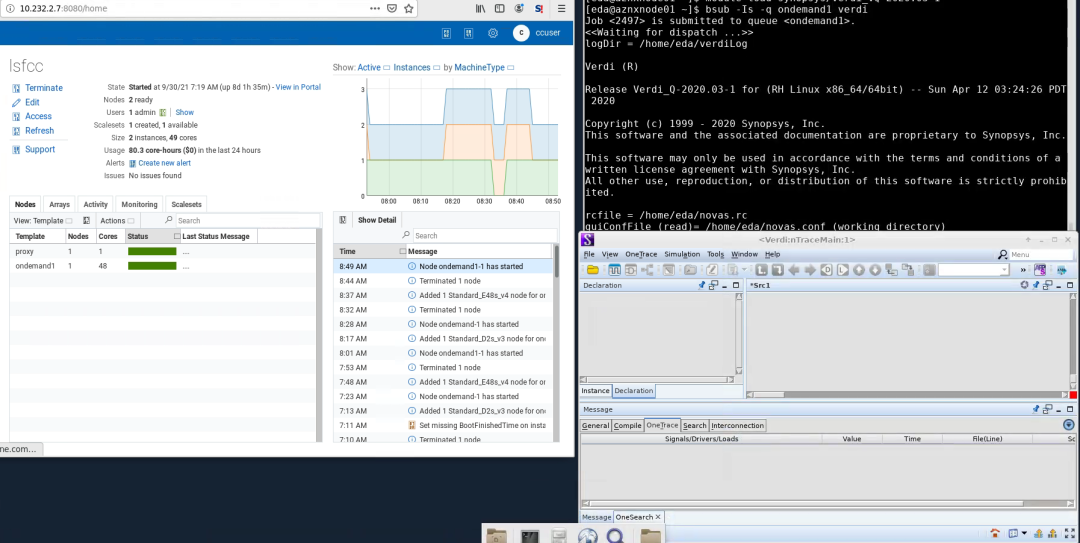This screenshot has width=1080, height=543.
Task: Open the CycleCloud settings gear icon
Action: point(492,33)
